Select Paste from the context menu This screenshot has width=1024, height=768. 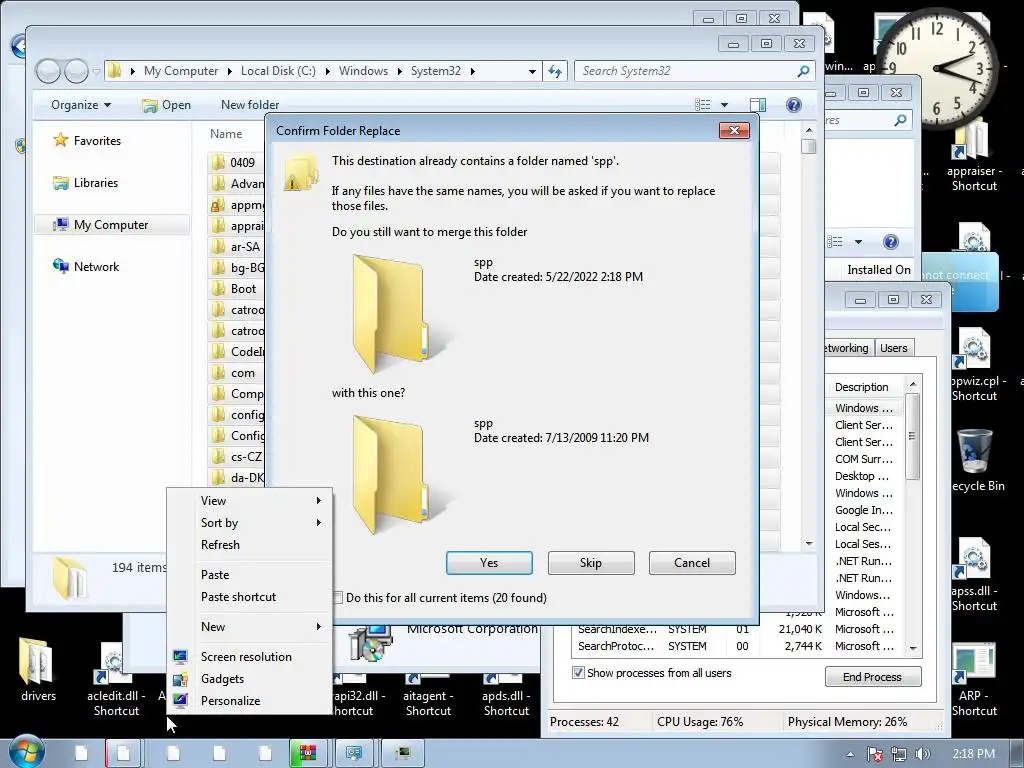pos(251,575)
